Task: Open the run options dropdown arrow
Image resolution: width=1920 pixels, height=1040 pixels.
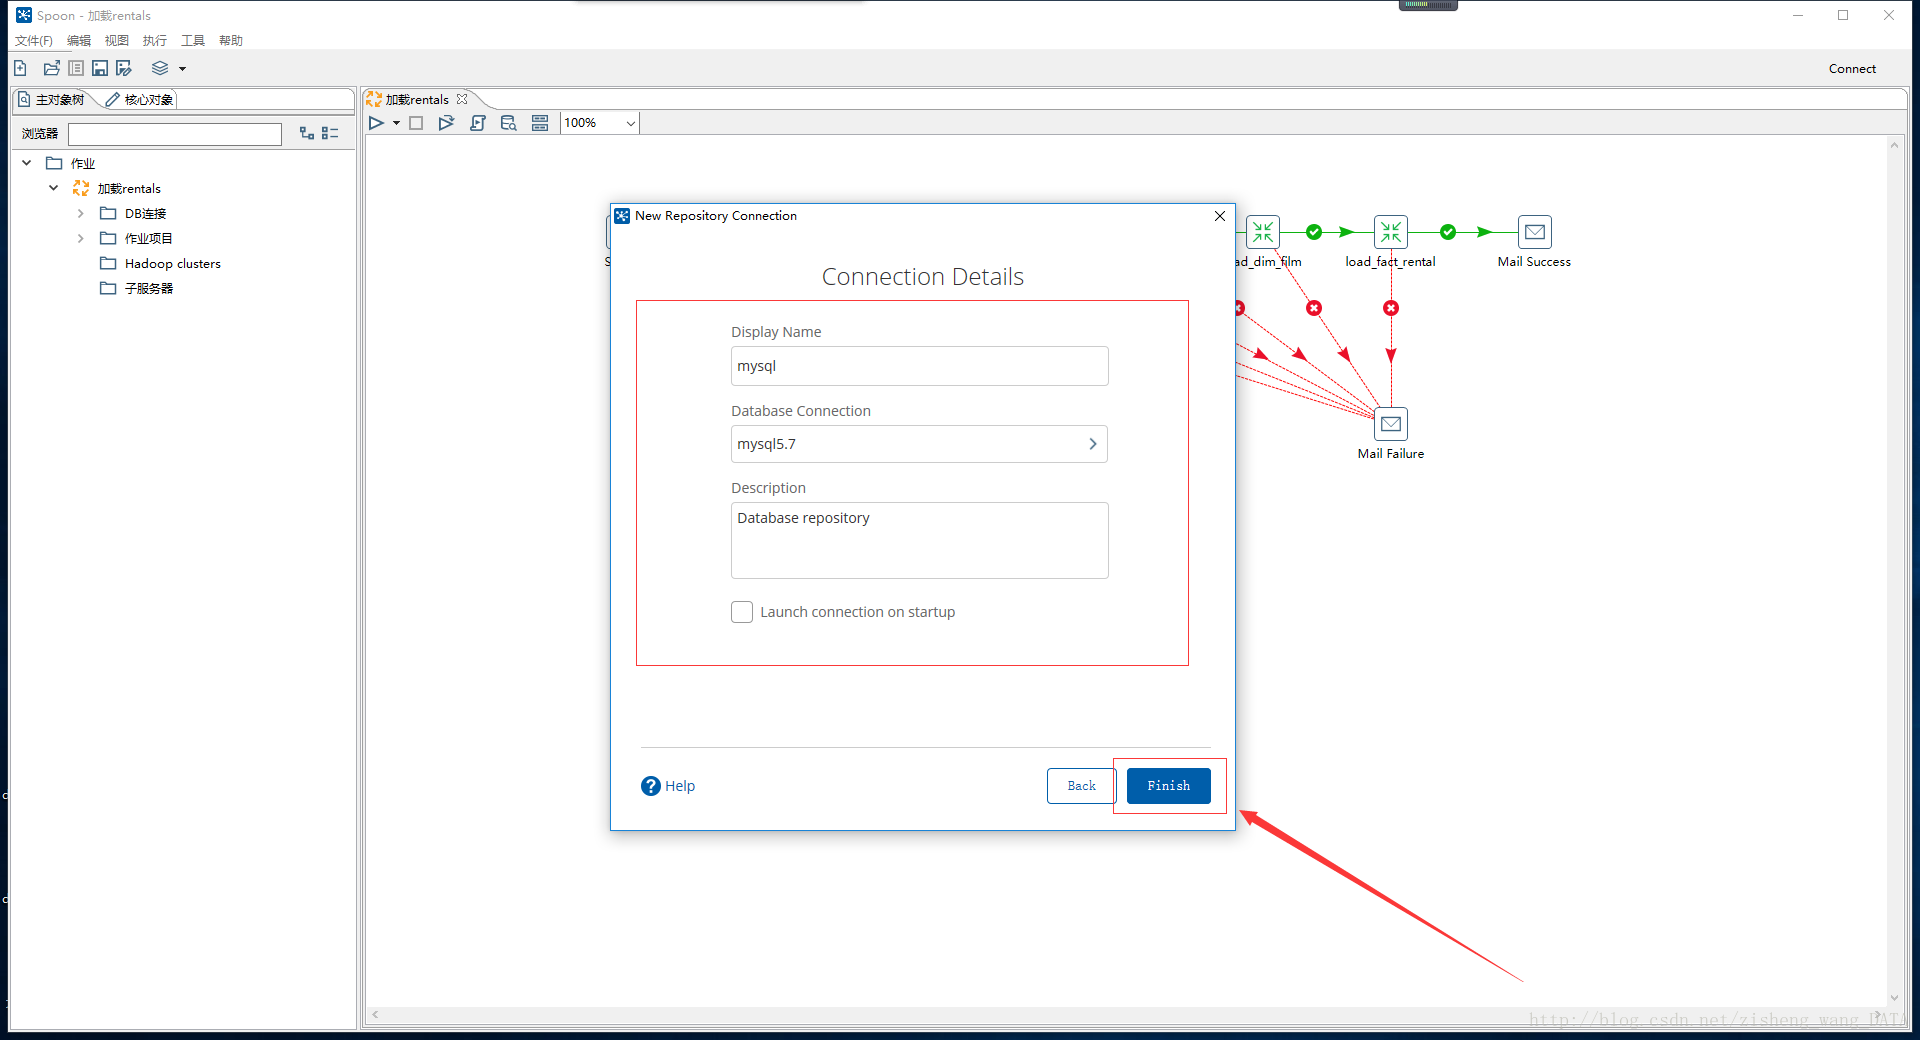Action: pos(396,124)
